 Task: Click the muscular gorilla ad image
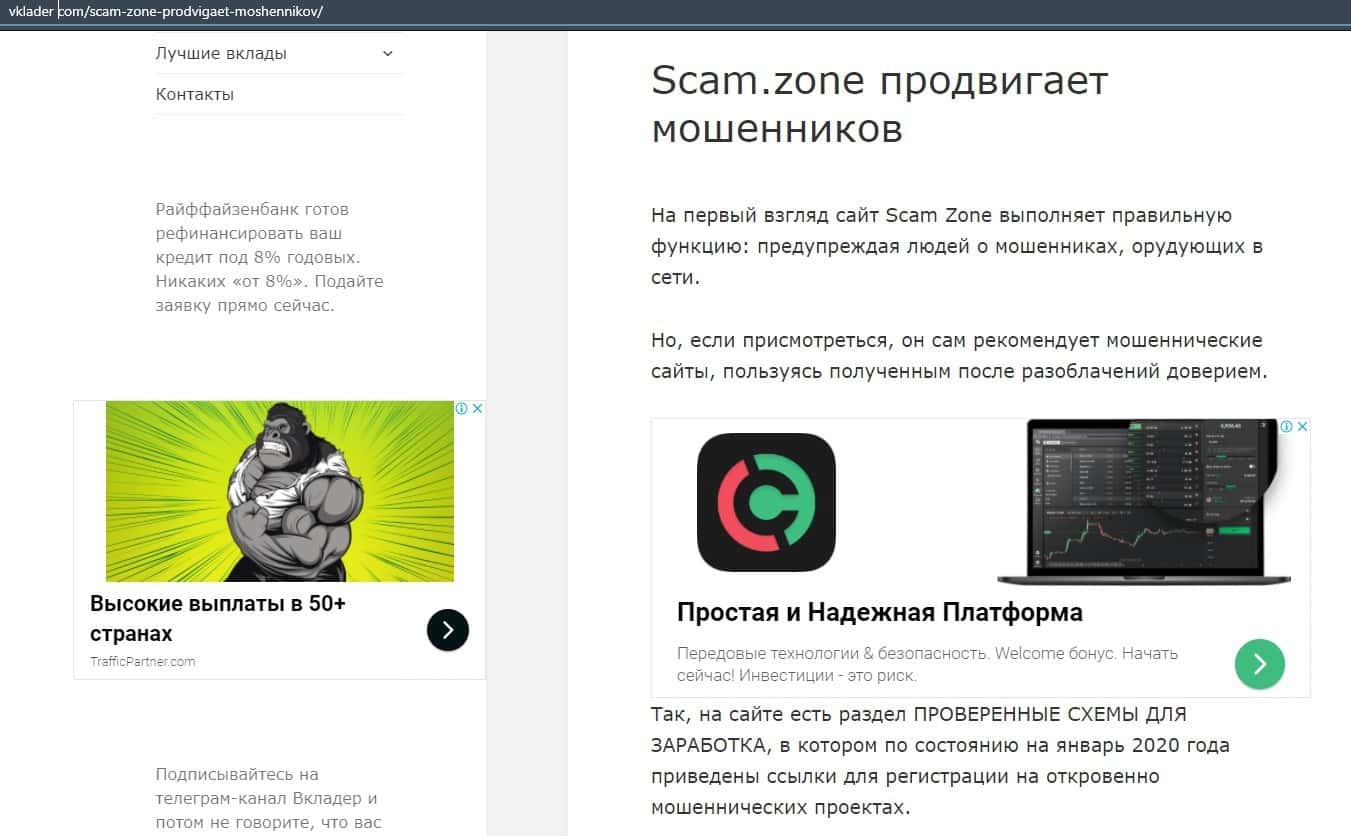click(x=280, y=491)
